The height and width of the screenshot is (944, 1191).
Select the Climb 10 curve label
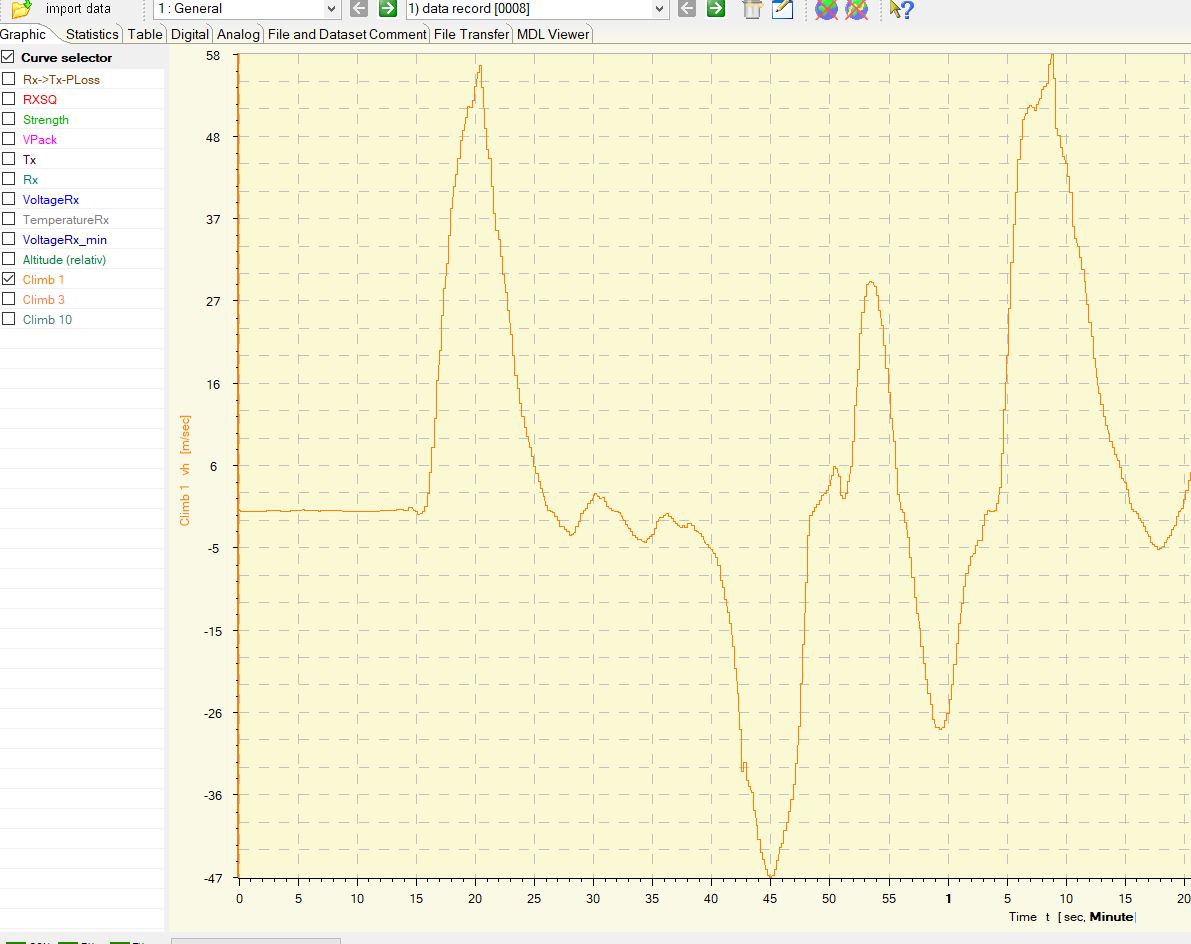pyautogui.click(x=47, y=320)
